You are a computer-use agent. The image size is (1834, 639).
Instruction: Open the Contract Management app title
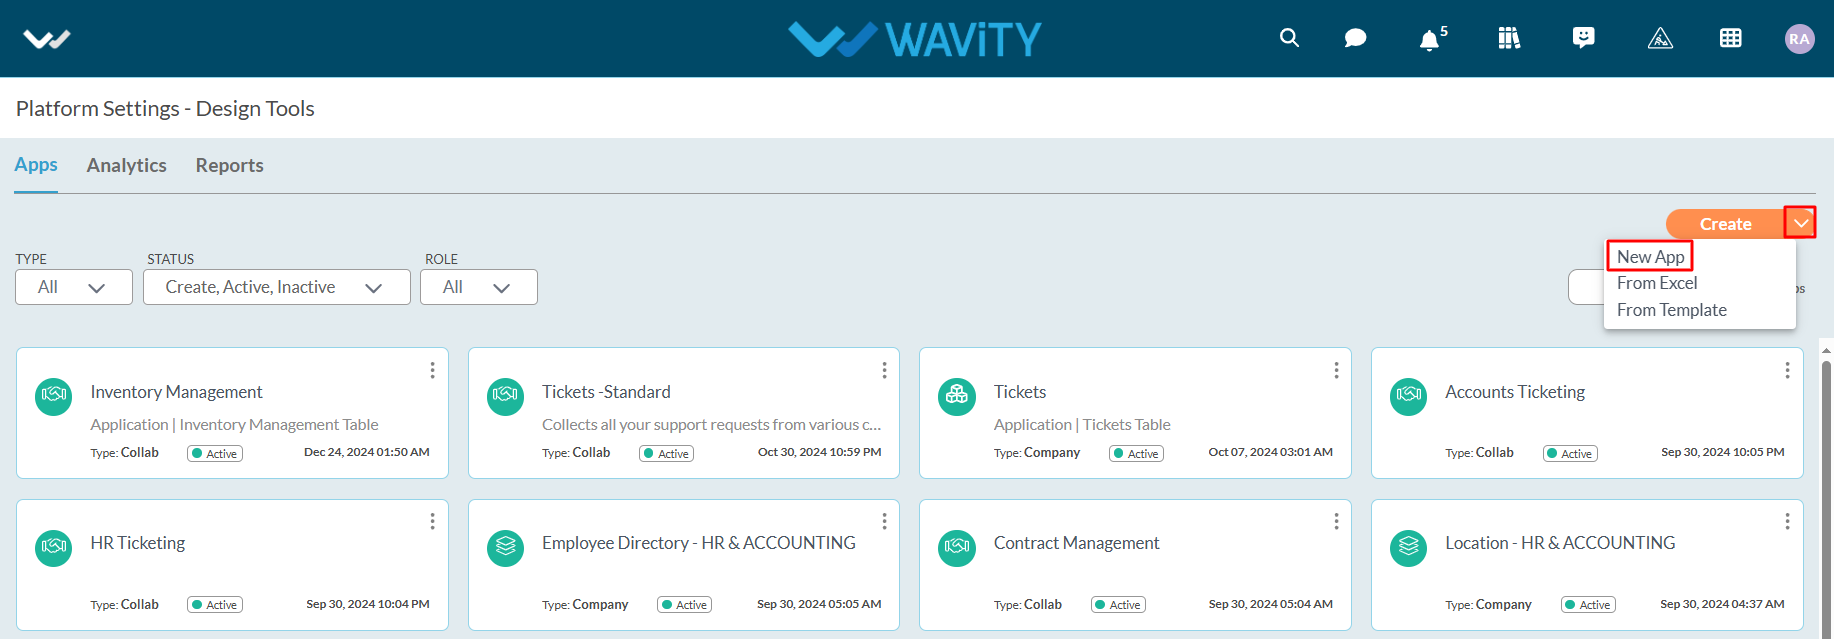click(x=1077, y=543)
